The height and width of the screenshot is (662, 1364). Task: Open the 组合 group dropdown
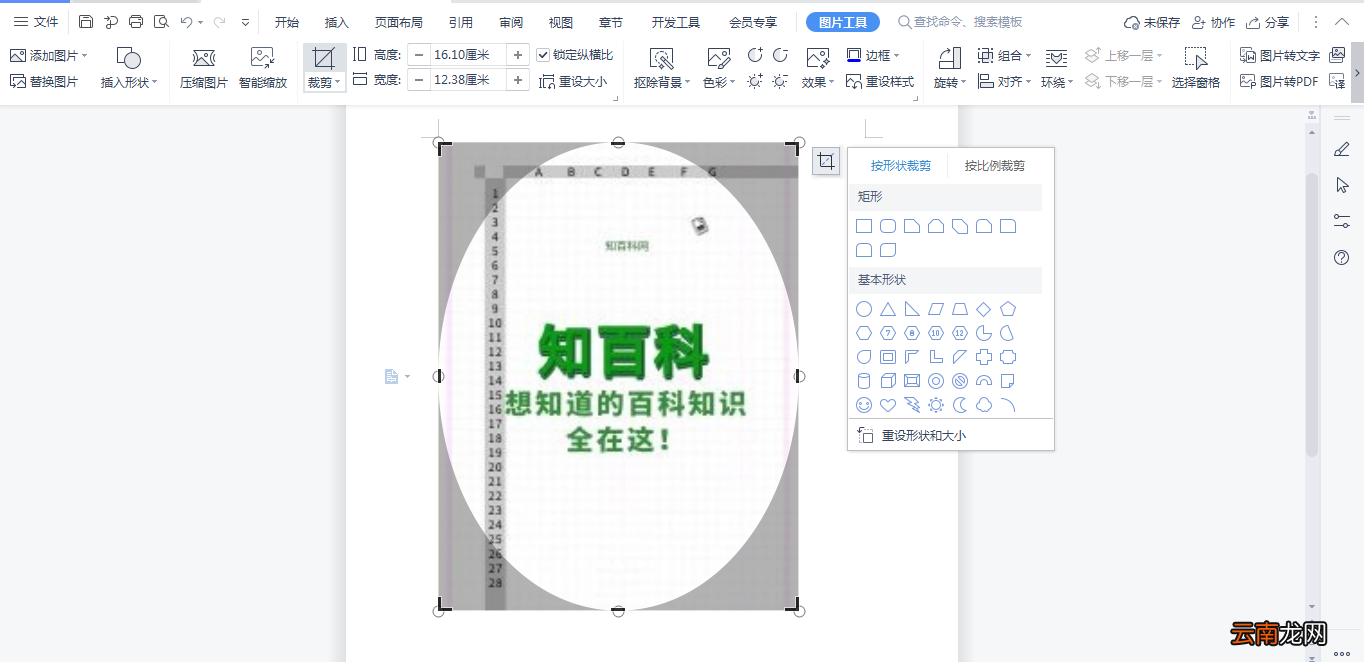coord(1030,56)
